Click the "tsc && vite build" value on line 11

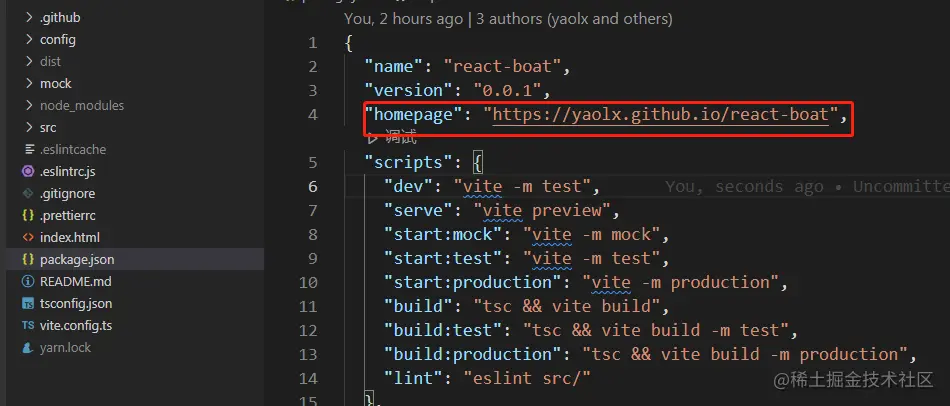[x=567, y=307]
